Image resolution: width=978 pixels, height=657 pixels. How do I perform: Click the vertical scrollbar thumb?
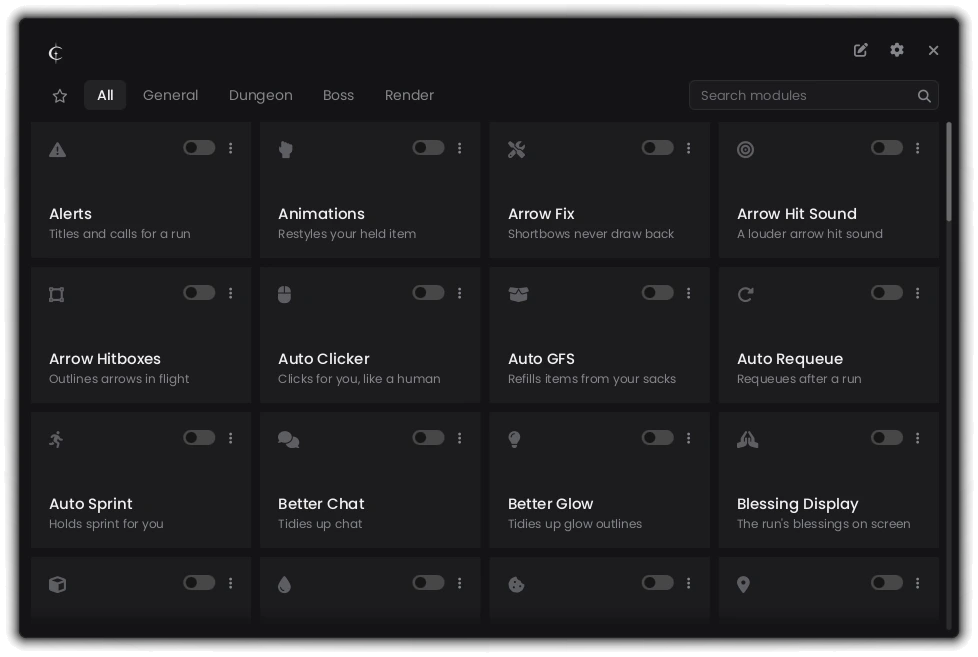coord(949,172)
